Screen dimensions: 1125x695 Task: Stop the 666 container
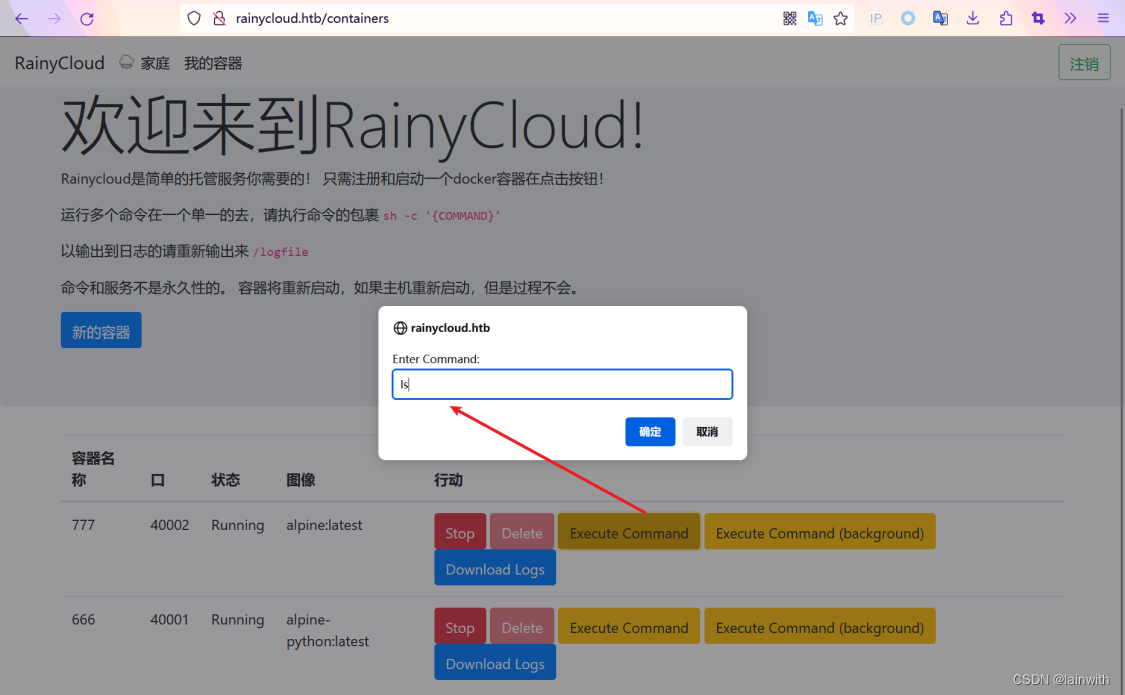pos(460,627)
